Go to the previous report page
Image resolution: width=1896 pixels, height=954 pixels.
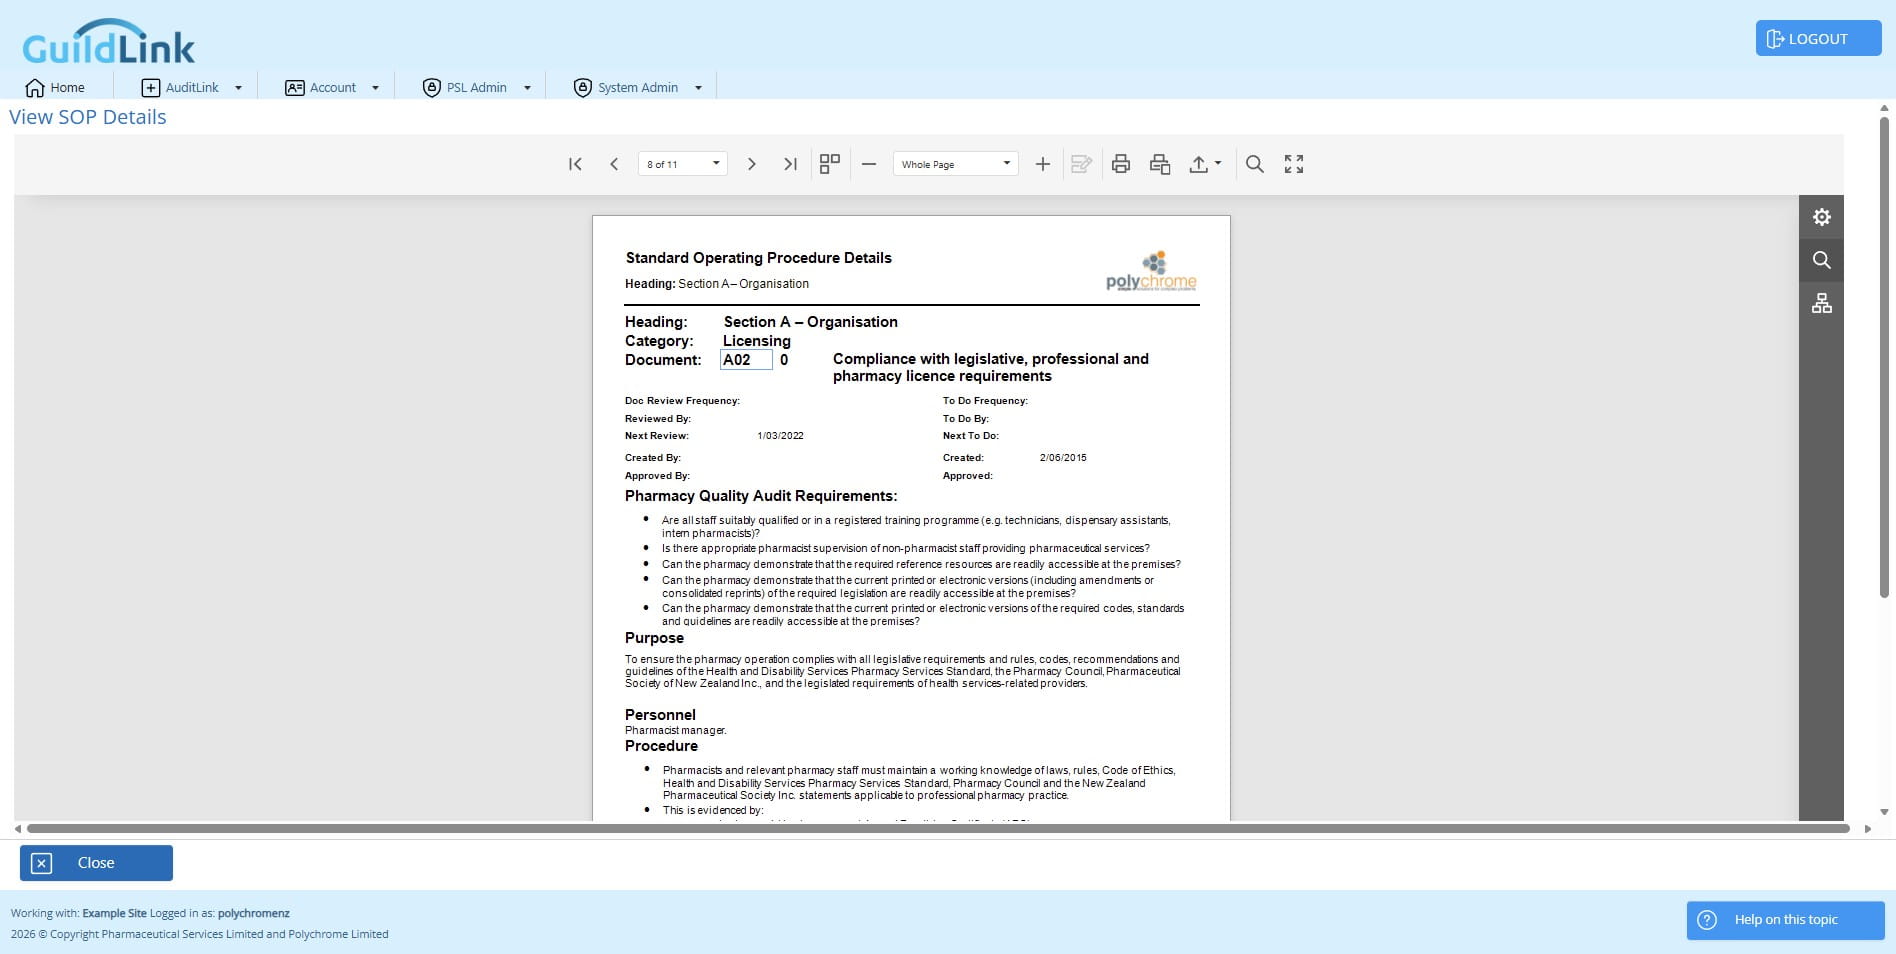614,164
